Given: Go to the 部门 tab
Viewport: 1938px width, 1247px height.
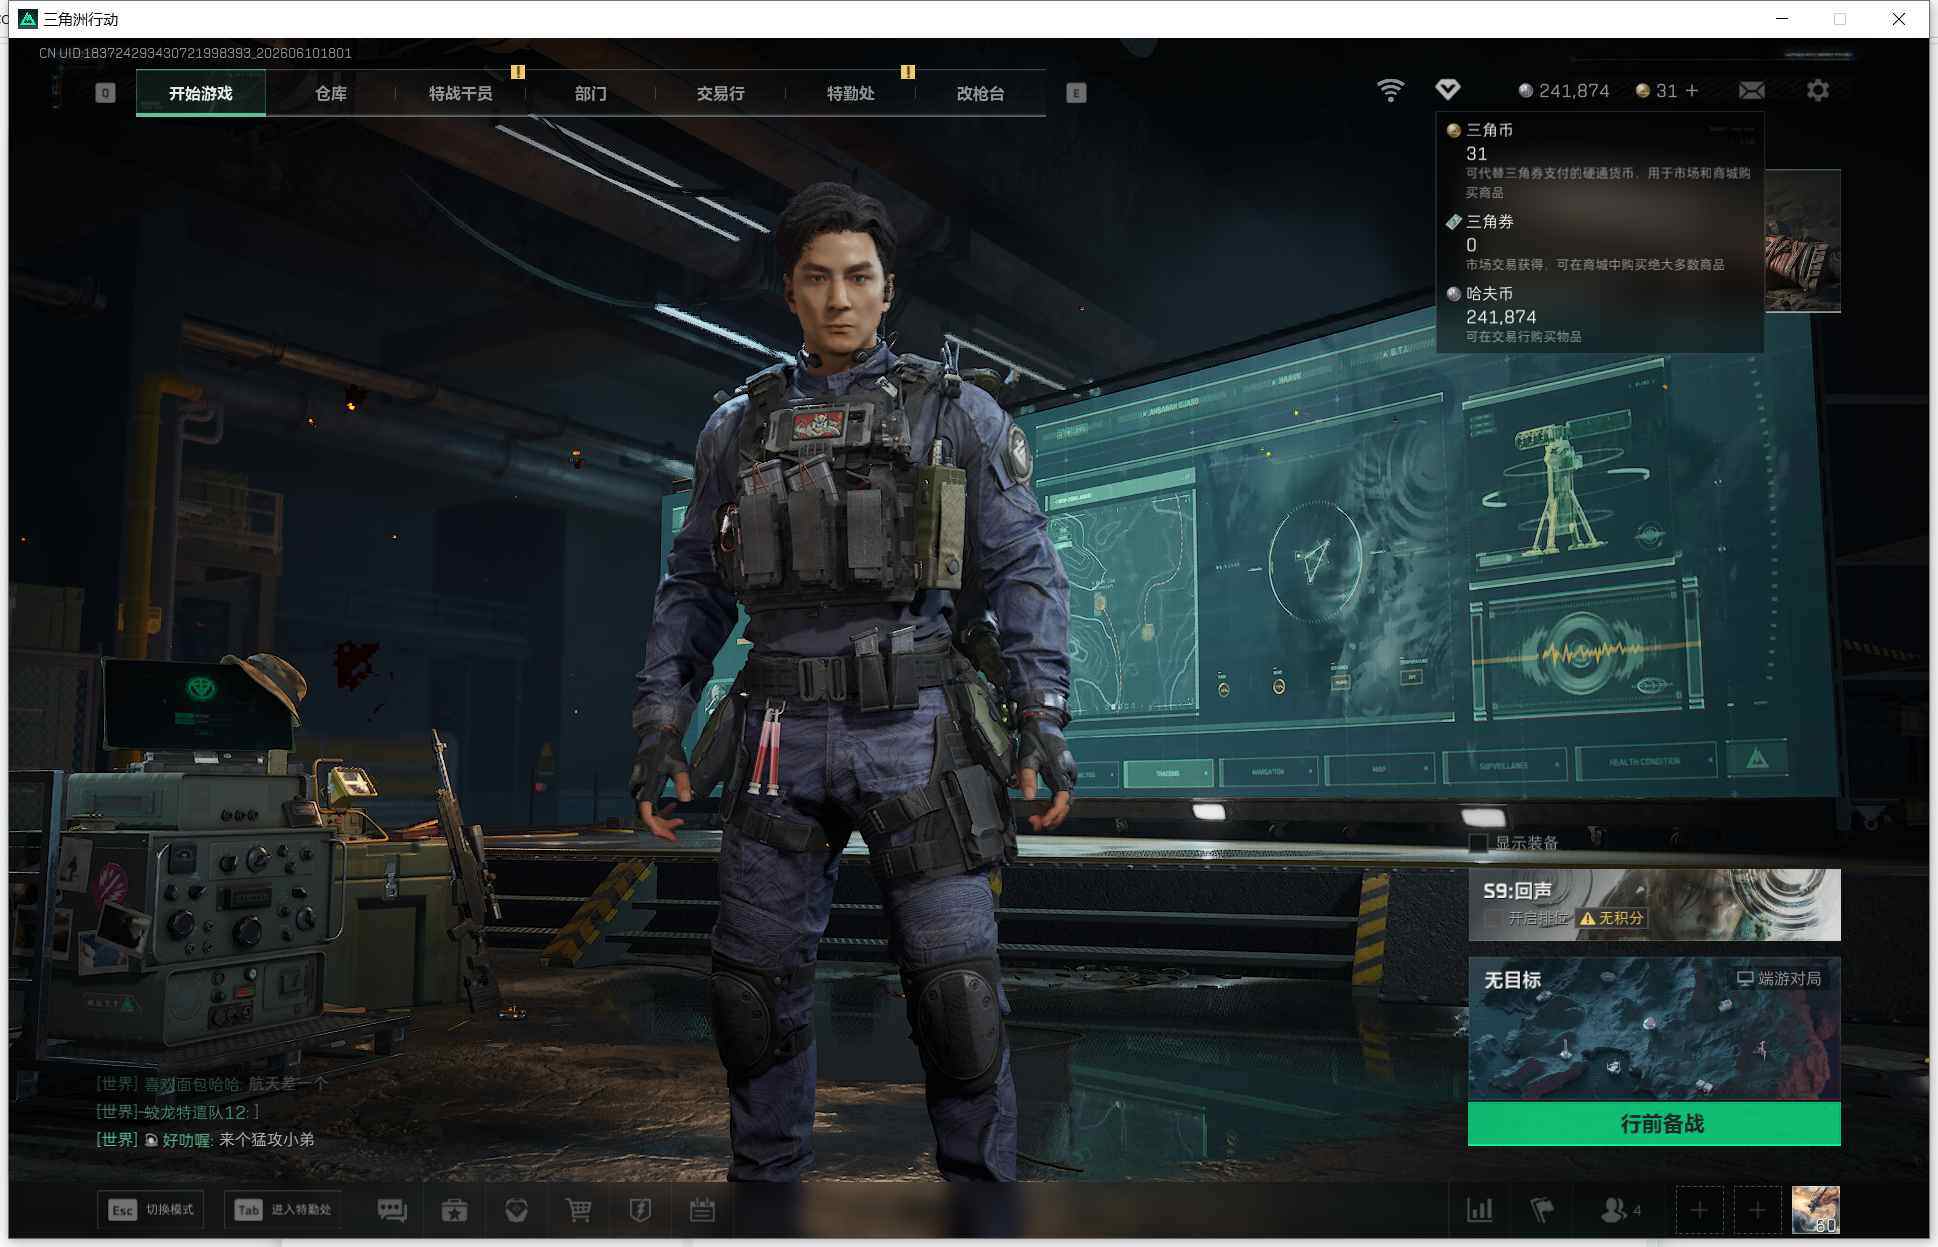Looking at the screenshot, I should (x=591, y=93).
